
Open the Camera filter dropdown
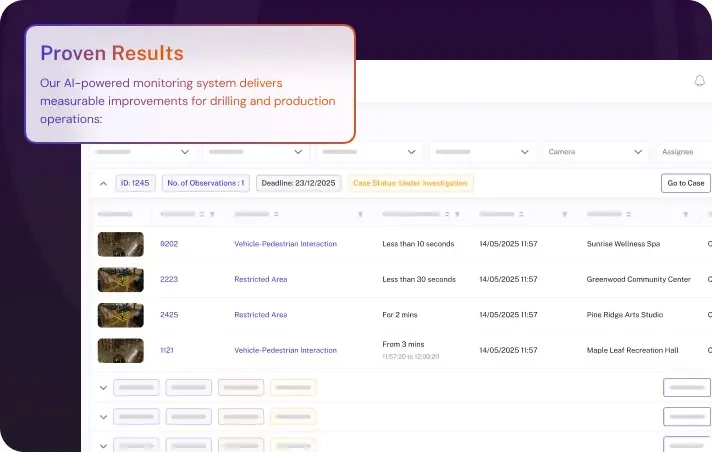(x=595, y=152)
